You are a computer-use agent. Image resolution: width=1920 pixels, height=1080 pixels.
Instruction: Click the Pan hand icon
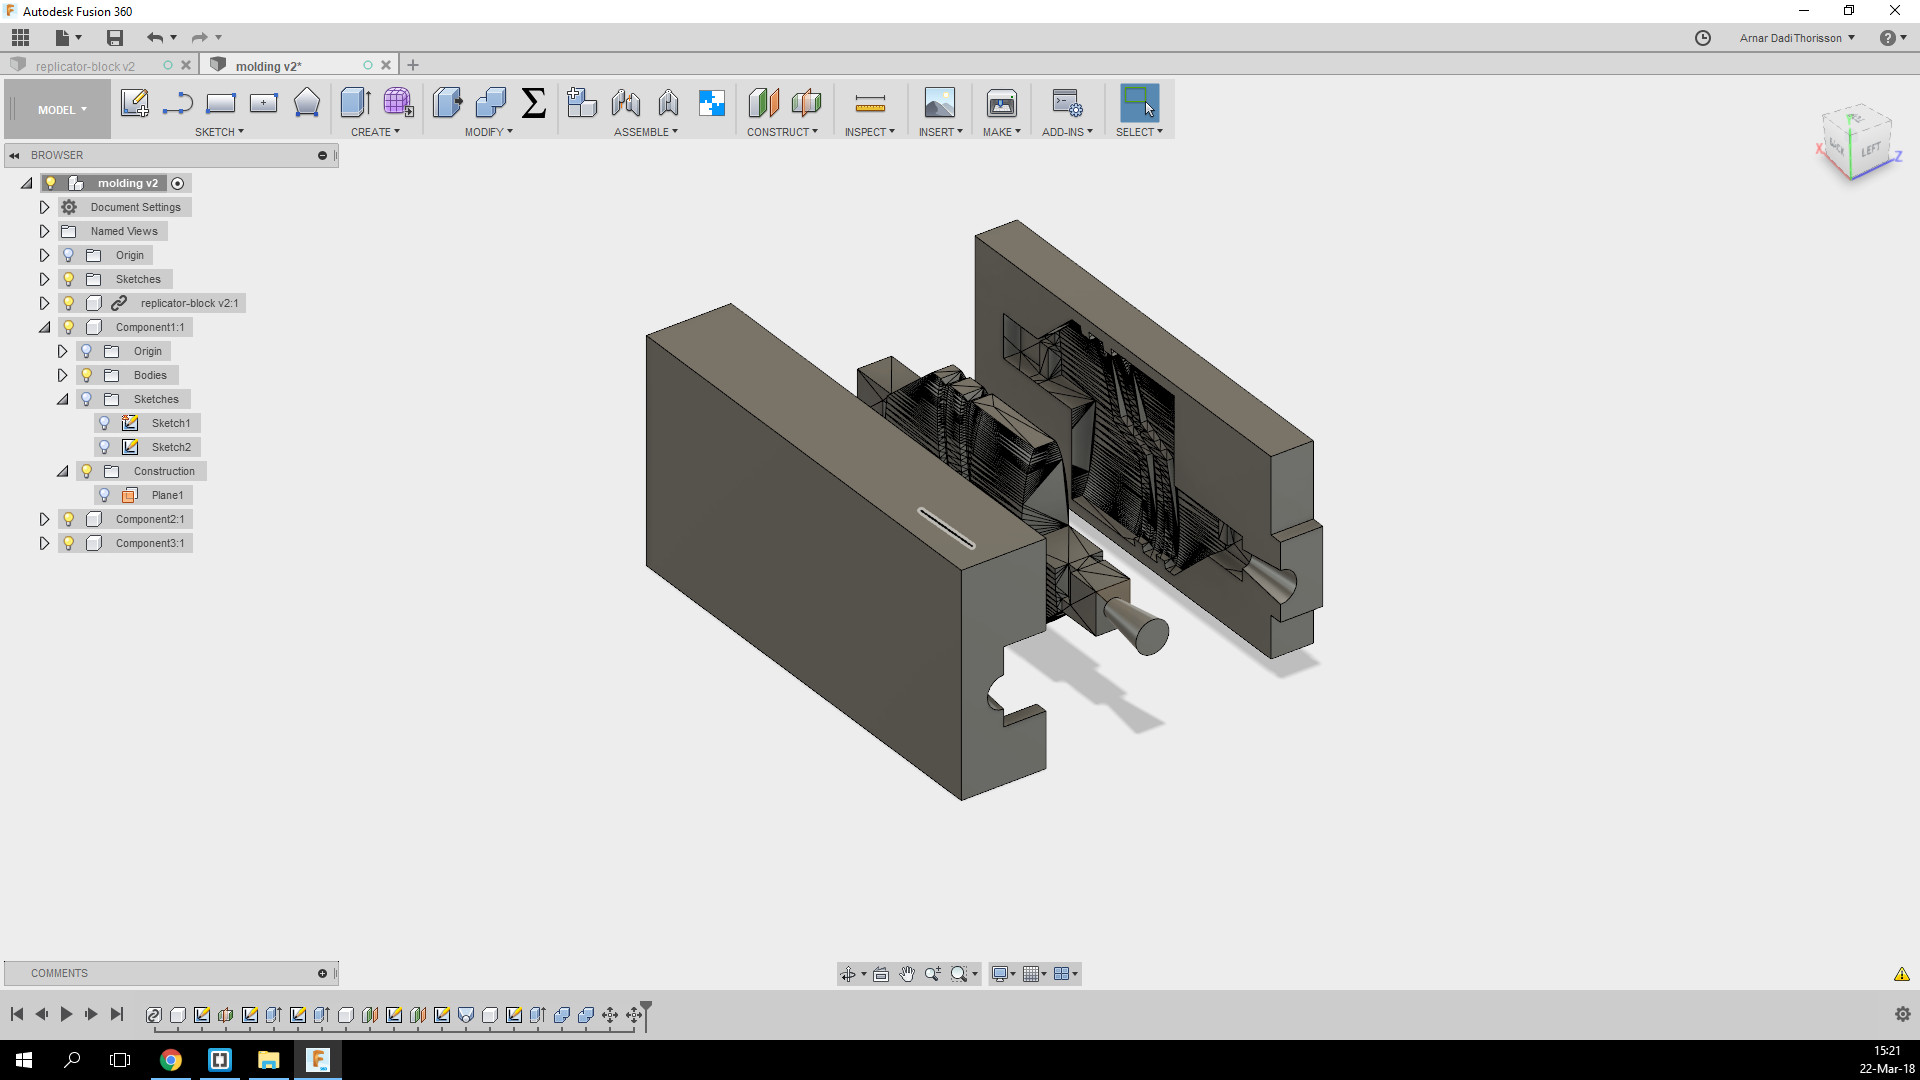[x=907, y=974]
